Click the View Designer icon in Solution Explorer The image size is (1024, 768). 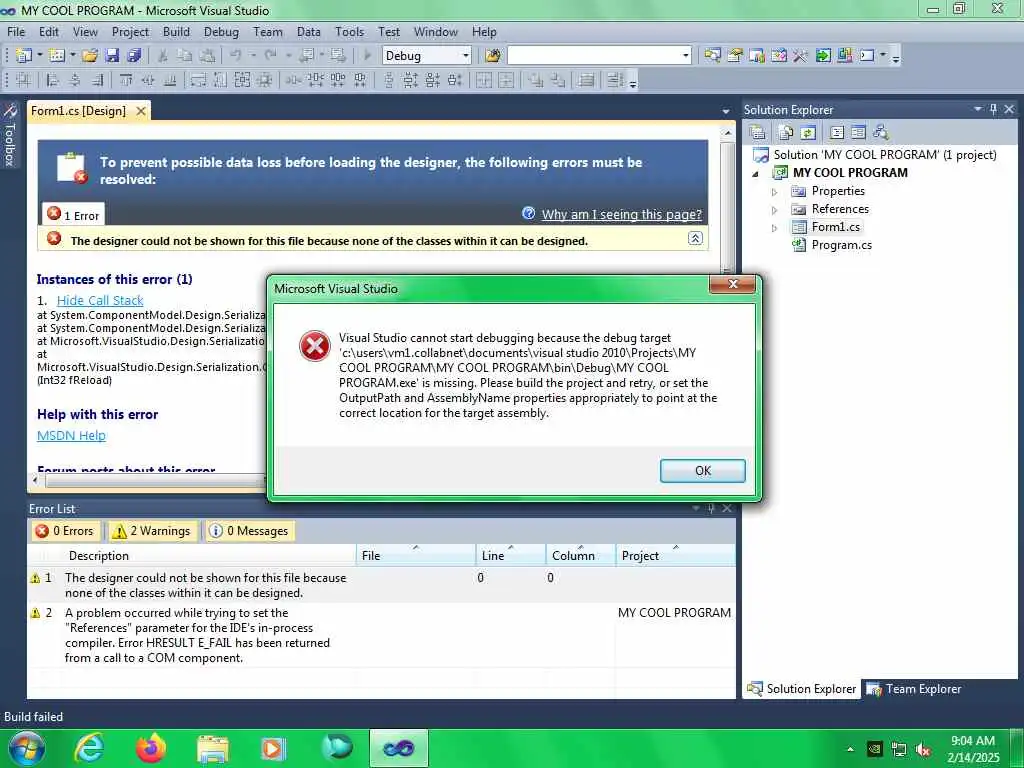(858, 133)
